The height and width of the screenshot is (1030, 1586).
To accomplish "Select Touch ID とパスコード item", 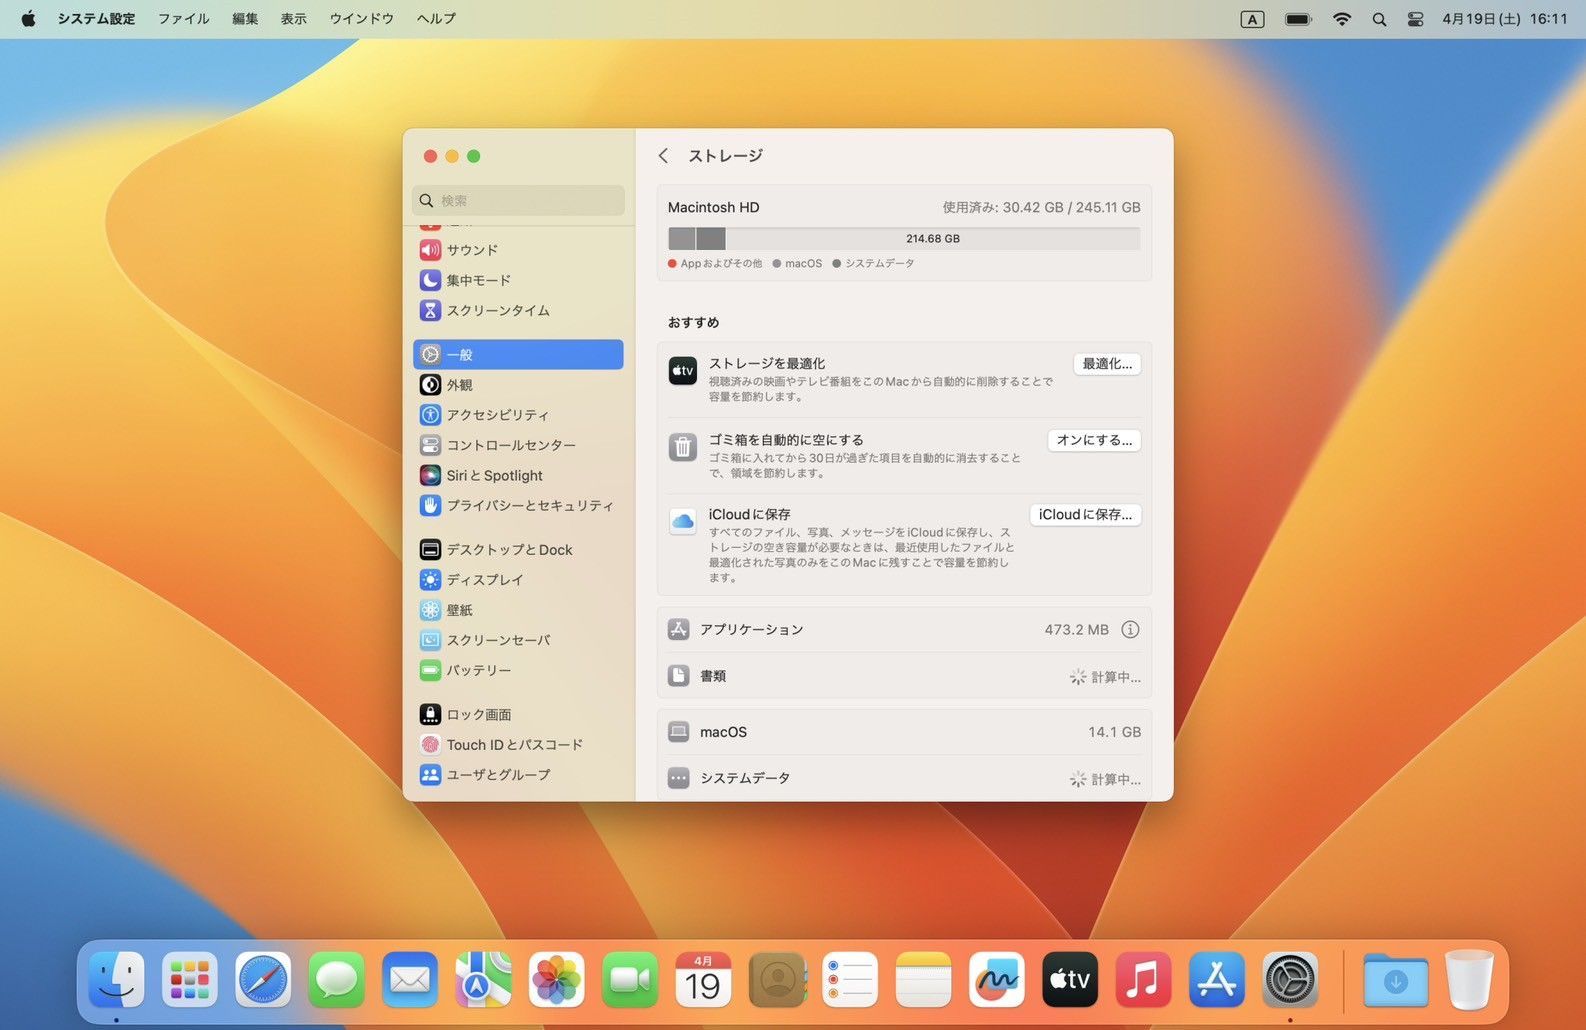I will tap(518, 744).
